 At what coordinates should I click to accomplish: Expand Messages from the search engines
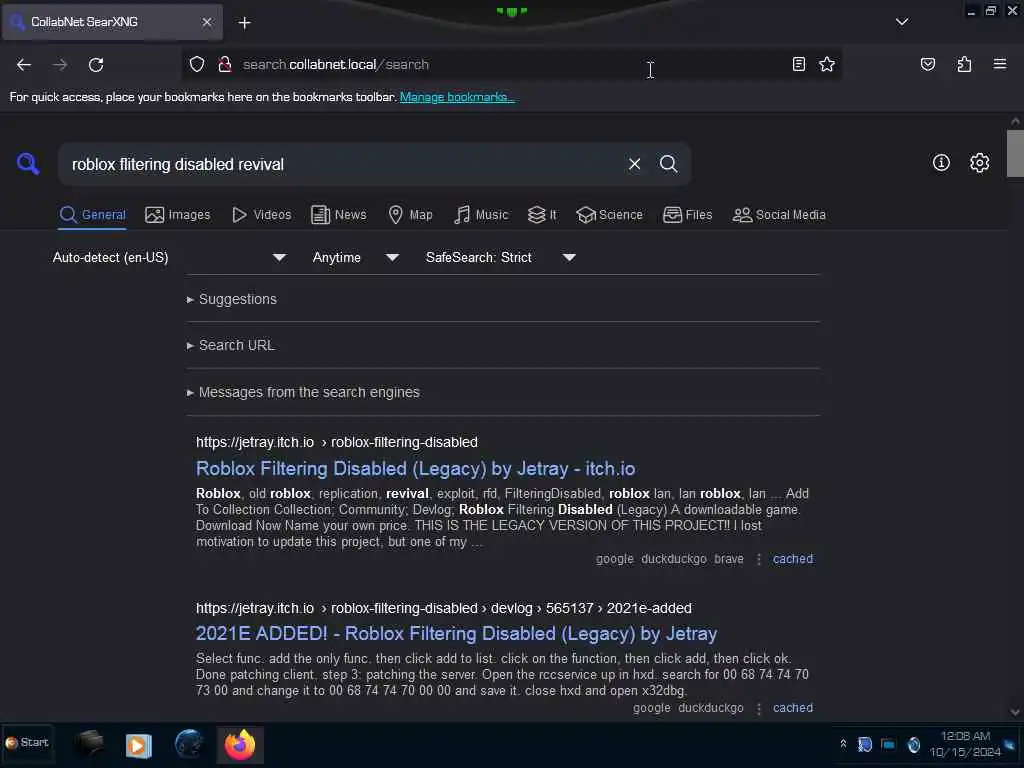click(303, 392)
